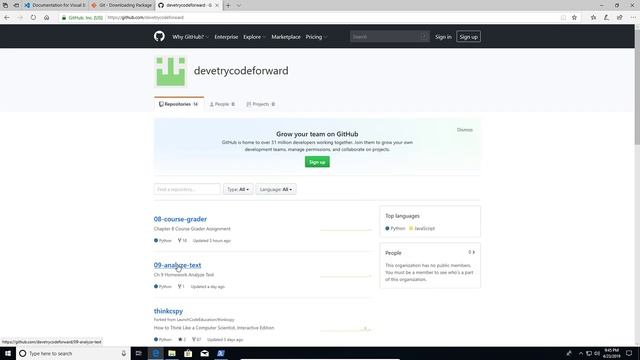The image size is (640, 360).
Task: Open Task View on the taskbar
Action: (139, 353)
